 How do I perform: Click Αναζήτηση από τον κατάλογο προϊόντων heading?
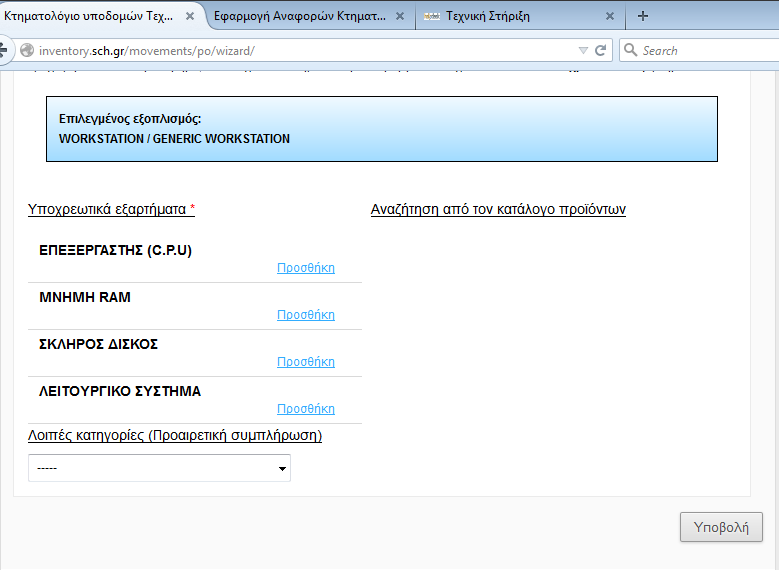click(x=498, y=209)
